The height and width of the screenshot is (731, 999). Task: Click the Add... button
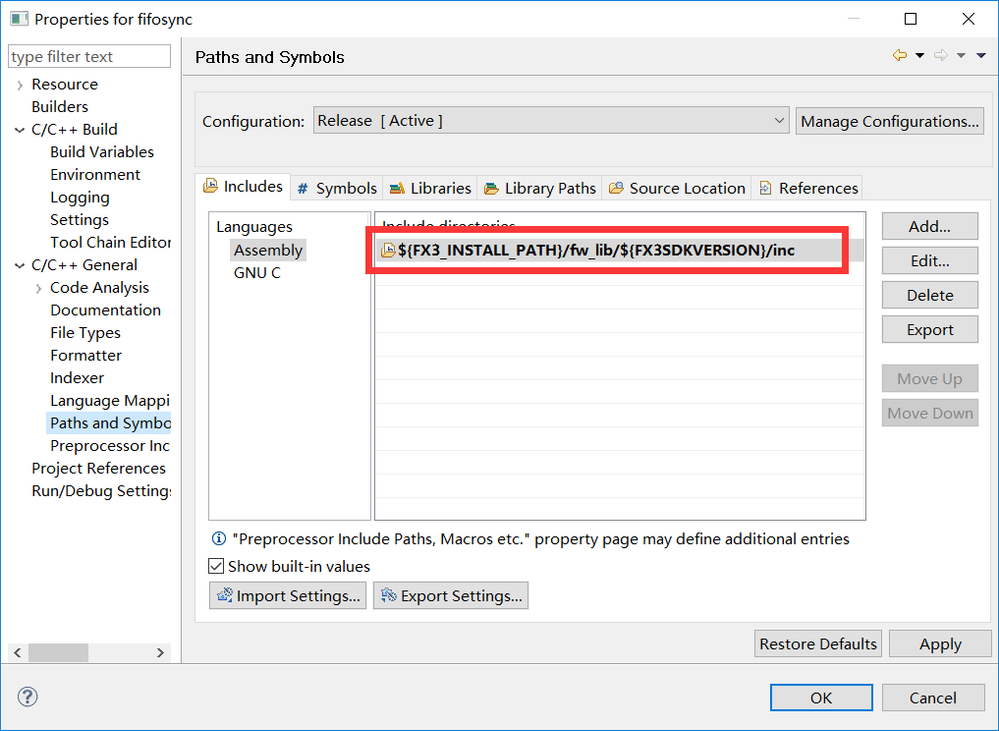click(x=929, y=226)
